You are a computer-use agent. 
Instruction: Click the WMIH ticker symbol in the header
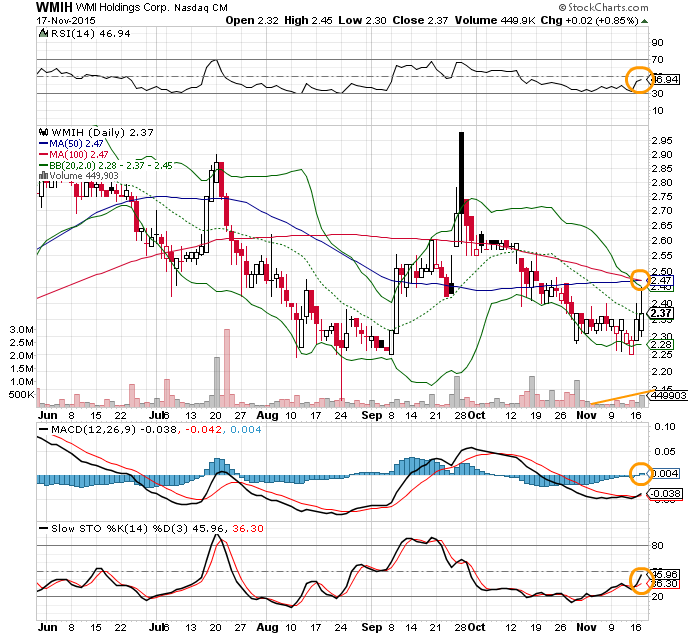pyautogui.click(x=54, y=7)
